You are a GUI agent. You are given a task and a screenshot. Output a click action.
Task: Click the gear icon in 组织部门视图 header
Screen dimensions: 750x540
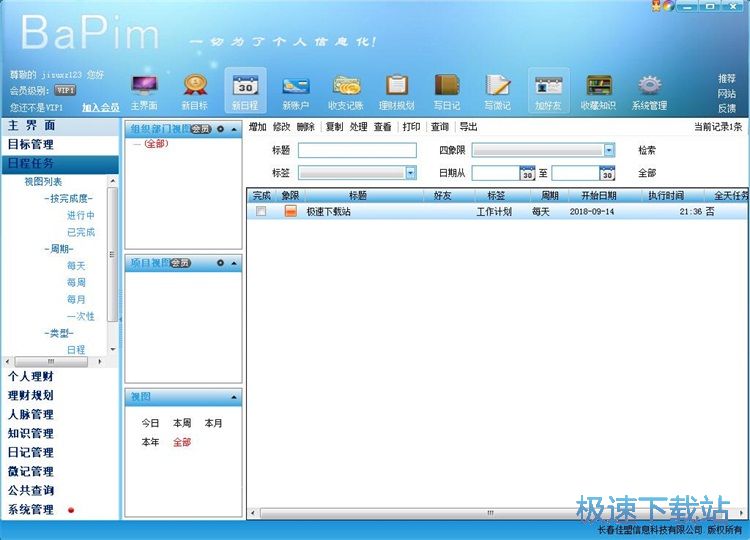point(221,129)
